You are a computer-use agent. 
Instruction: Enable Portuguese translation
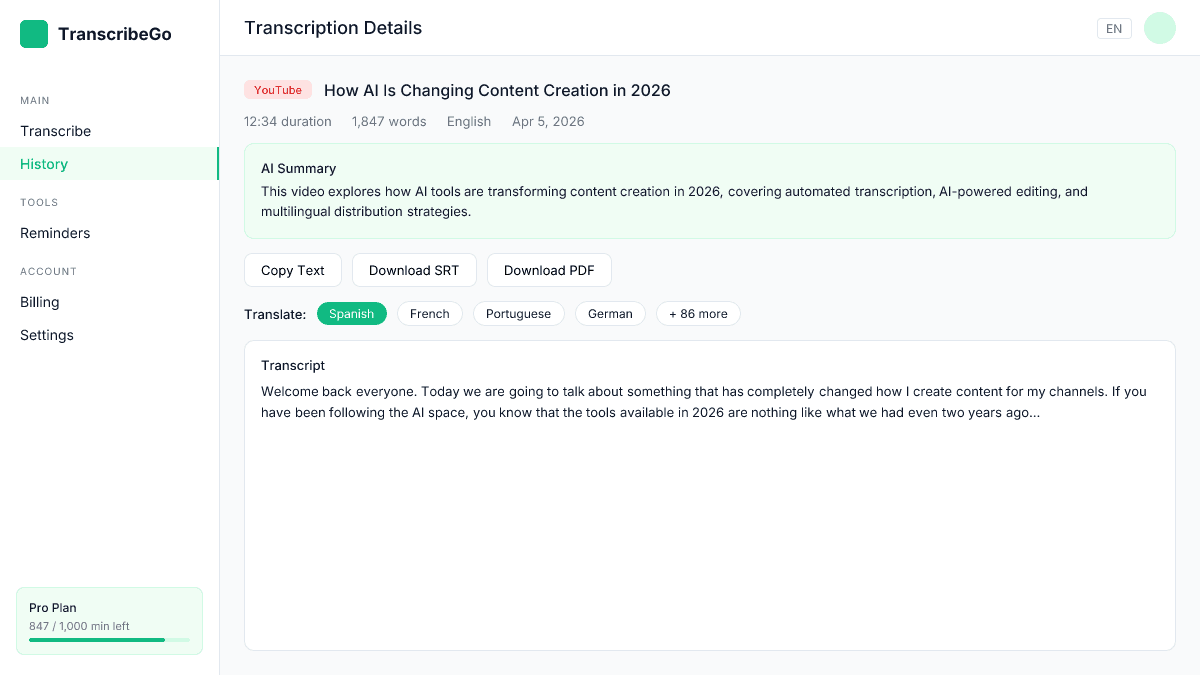pos(518,313)
